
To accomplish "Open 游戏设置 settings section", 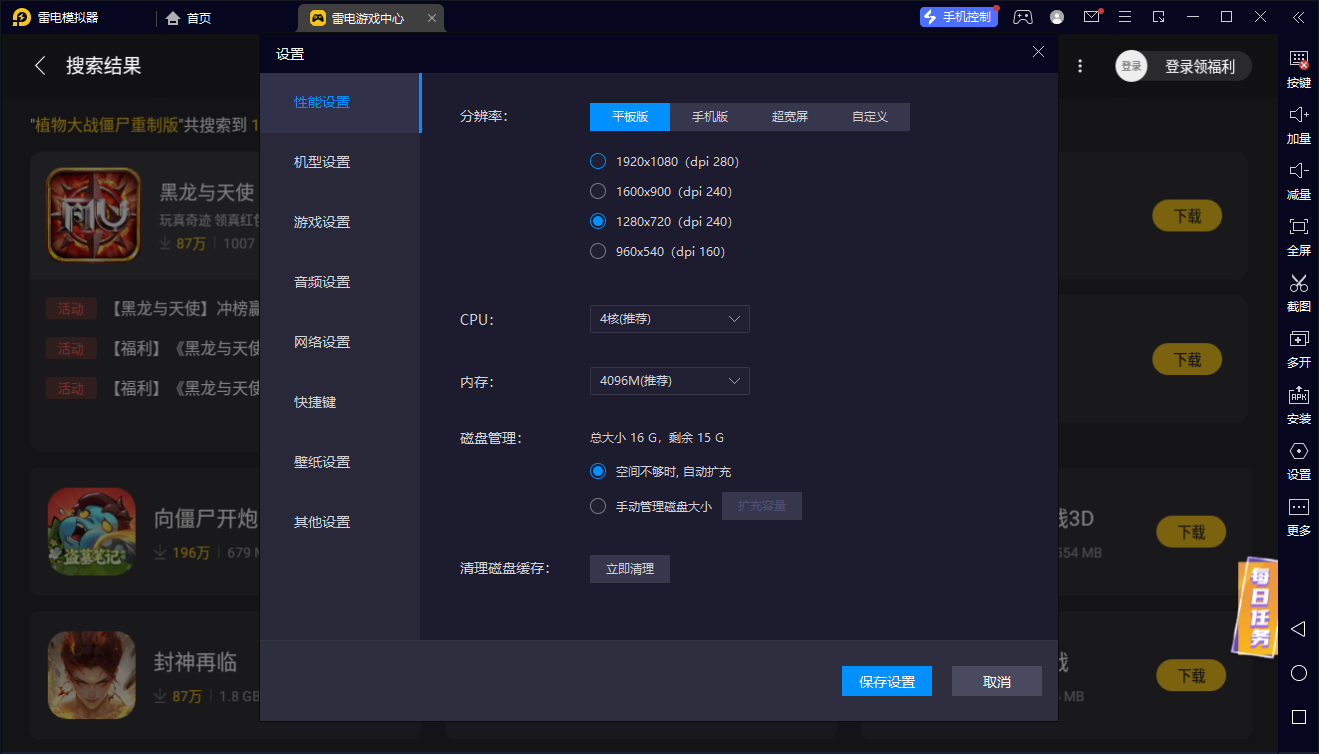I will coord(340,223).
